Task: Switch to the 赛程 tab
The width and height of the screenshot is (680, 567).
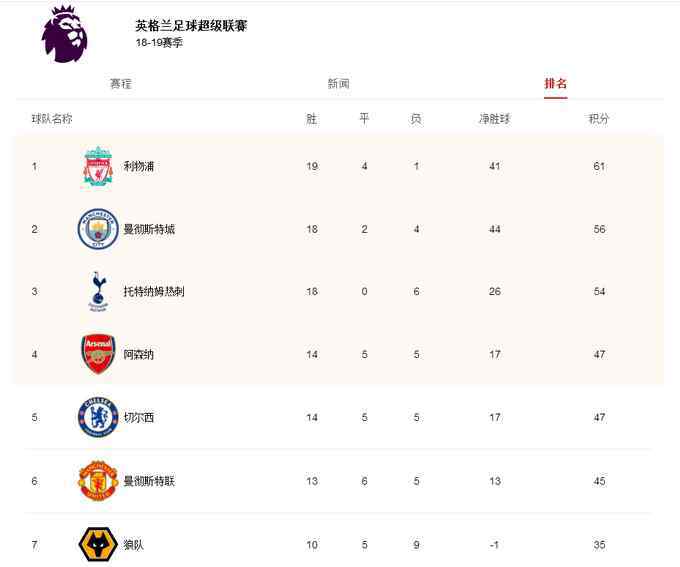Action: (x=121, y=83)
